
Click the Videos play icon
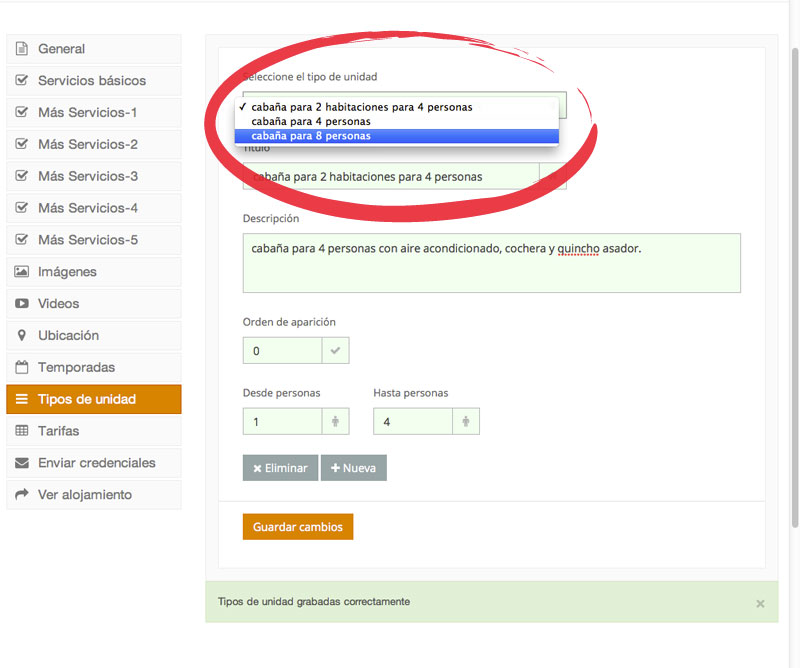pyautogui.click(x=21, y=304)
